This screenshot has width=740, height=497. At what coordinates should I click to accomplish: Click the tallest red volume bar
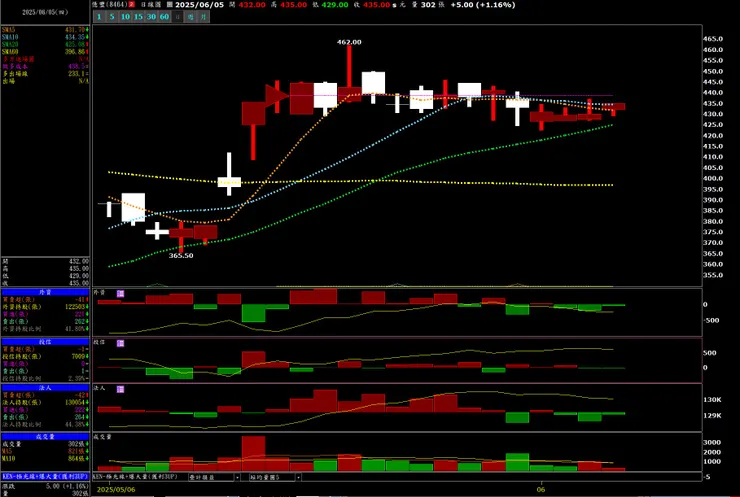coord(253,454)
